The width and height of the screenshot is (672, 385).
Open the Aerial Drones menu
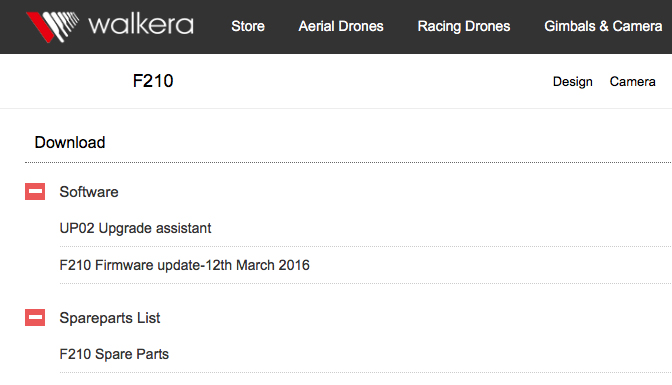pyautogui.click(x=341, y=26)
